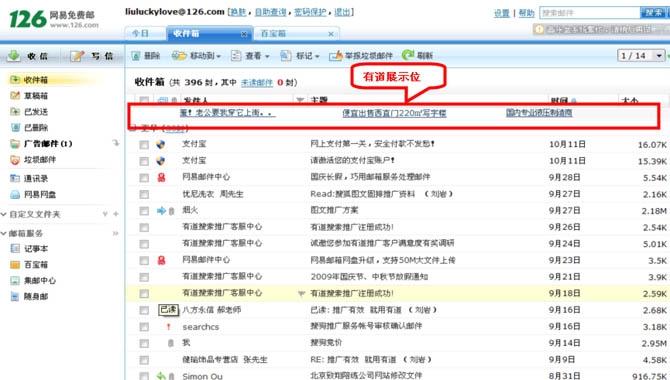Tick checkbox for 国庆长假 网易邮件中心 email
The height and width of the screenshot is (380, 670).
tap(144, 178)
